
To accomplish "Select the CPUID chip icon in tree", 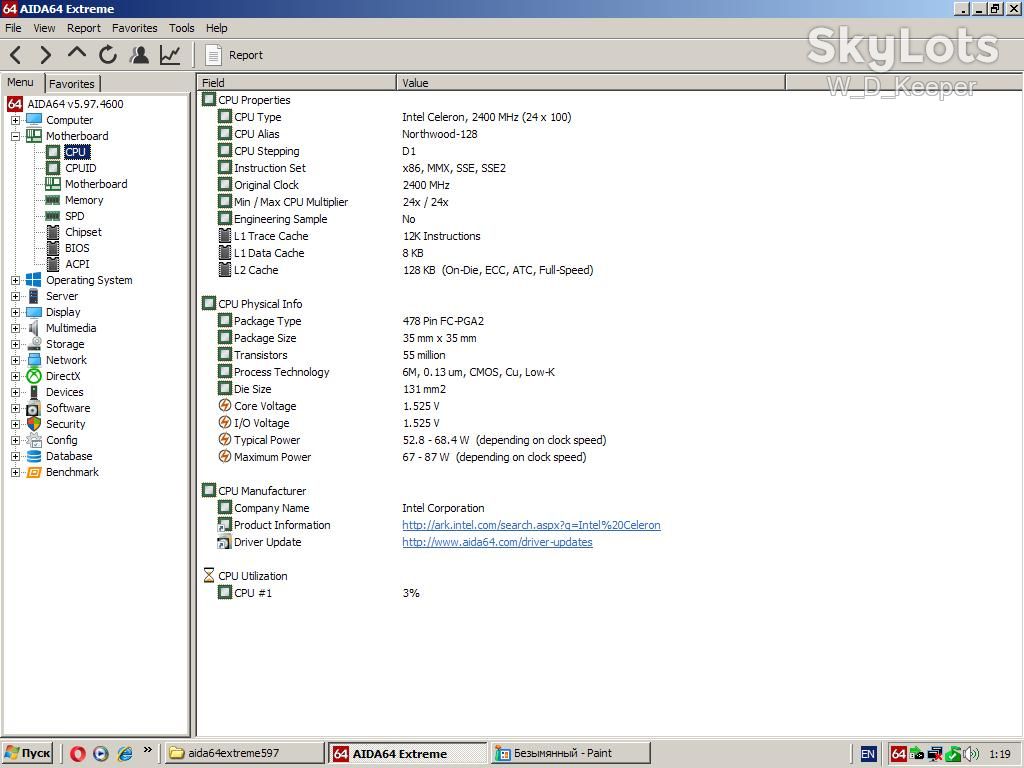I will click(53, 168).
